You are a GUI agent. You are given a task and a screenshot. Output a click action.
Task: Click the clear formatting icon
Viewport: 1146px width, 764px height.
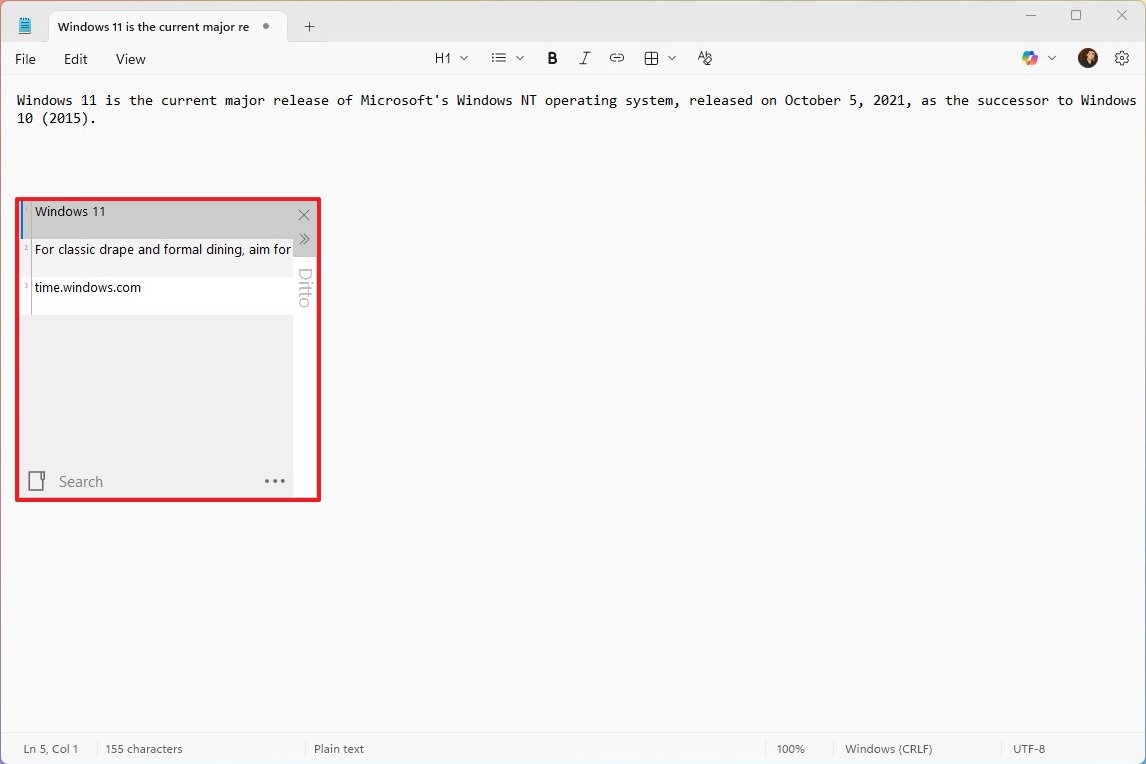(705, 59)
